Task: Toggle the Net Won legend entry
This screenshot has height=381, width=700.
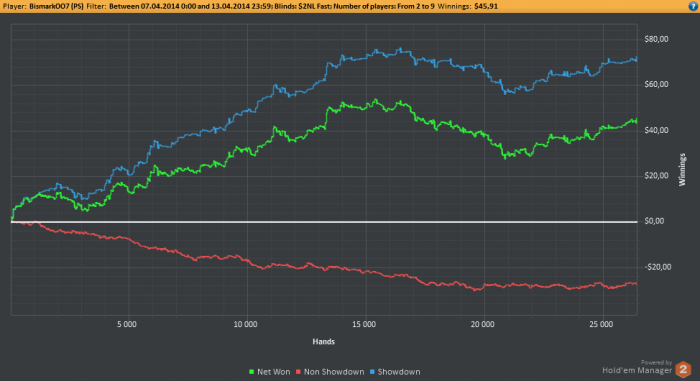Action: pos(270,372)
